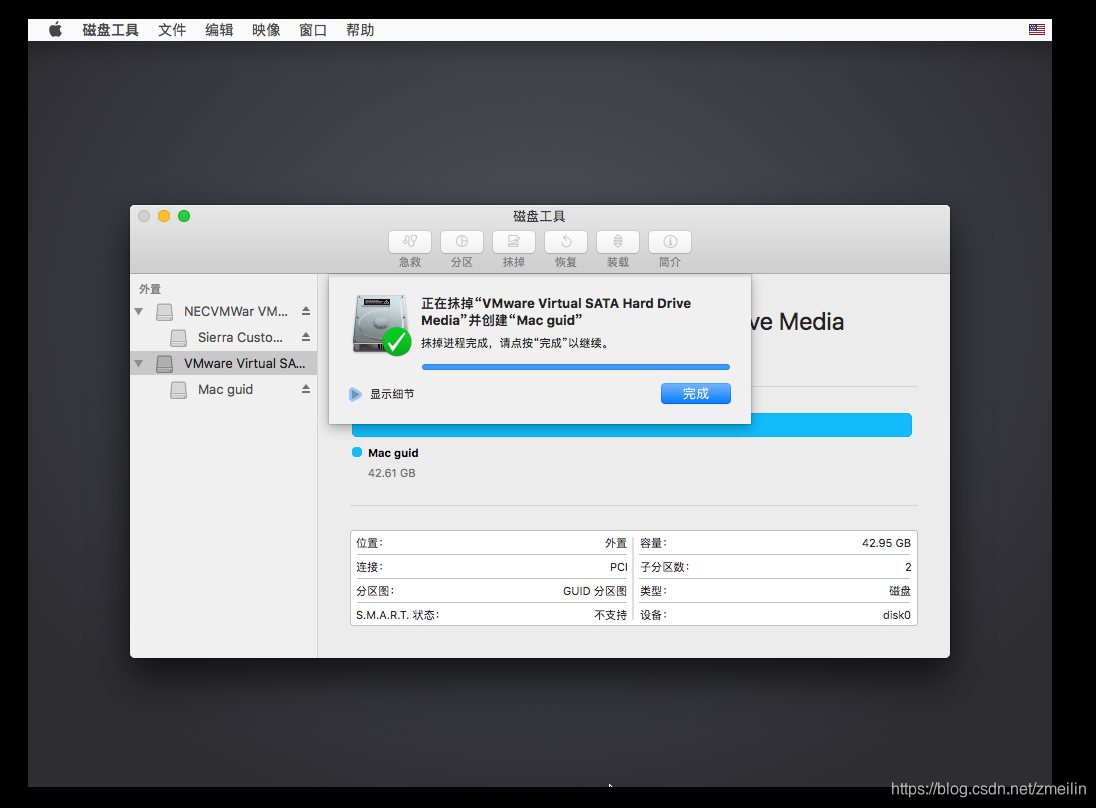1096x808 pixels.
Task: Click the 装载 mount toolbar icon
Action: (618, 242)
